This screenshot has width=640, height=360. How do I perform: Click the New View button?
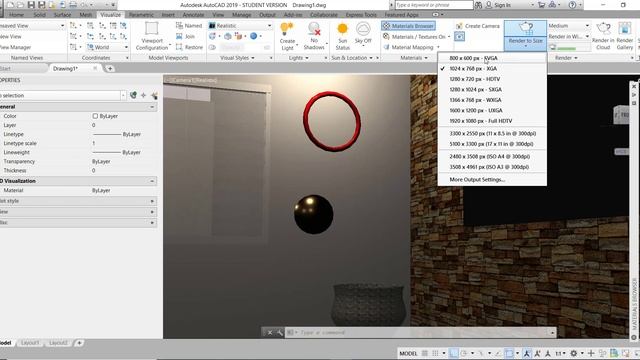pos(11,37)
